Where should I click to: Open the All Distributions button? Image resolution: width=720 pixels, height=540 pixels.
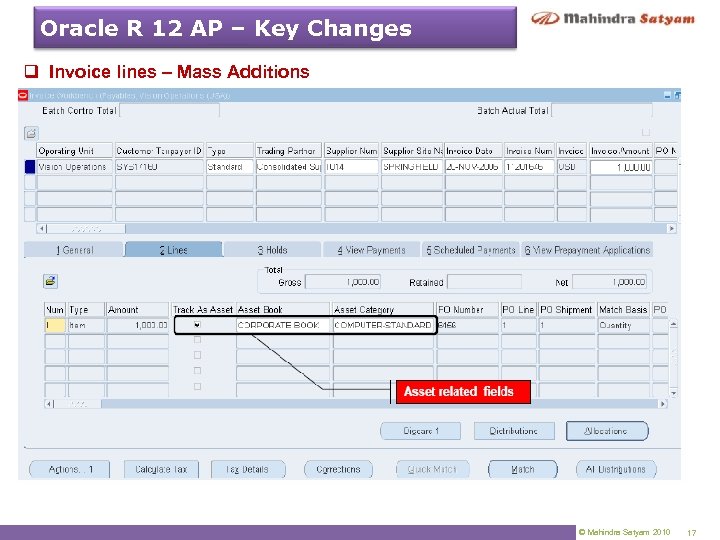[616, 469]
